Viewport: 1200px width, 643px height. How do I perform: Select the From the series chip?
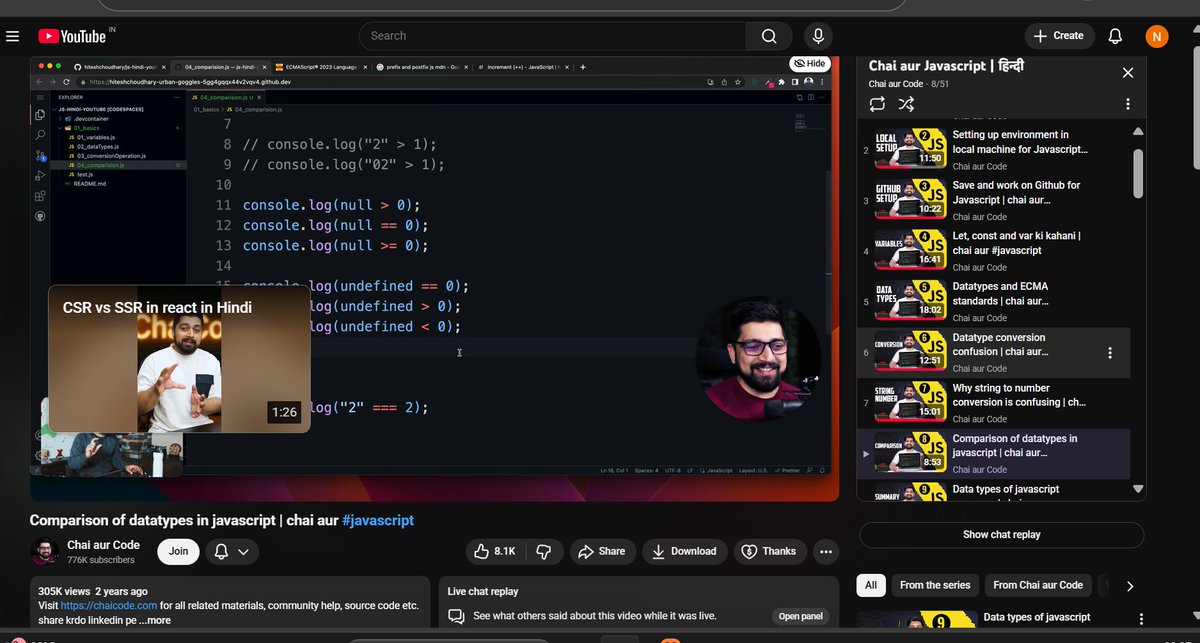pos(935,585)
